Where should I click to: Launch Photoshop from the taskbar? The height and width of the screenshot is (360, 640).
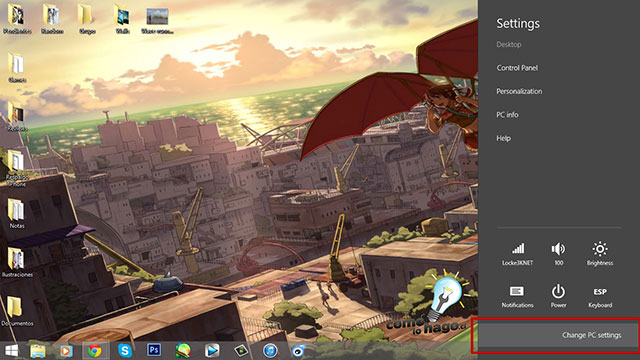(154, 350)
